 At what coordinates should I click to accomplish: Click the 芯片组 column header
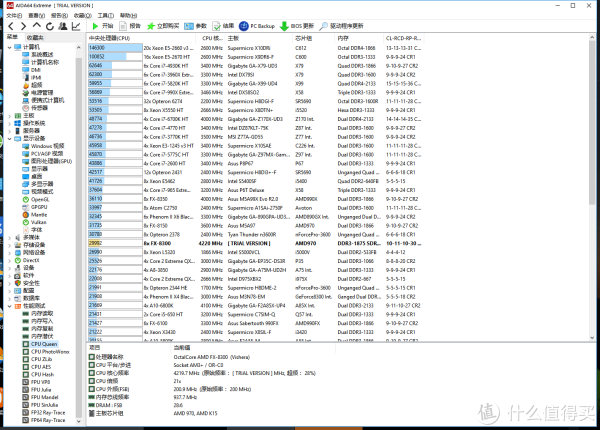(313, 38)
